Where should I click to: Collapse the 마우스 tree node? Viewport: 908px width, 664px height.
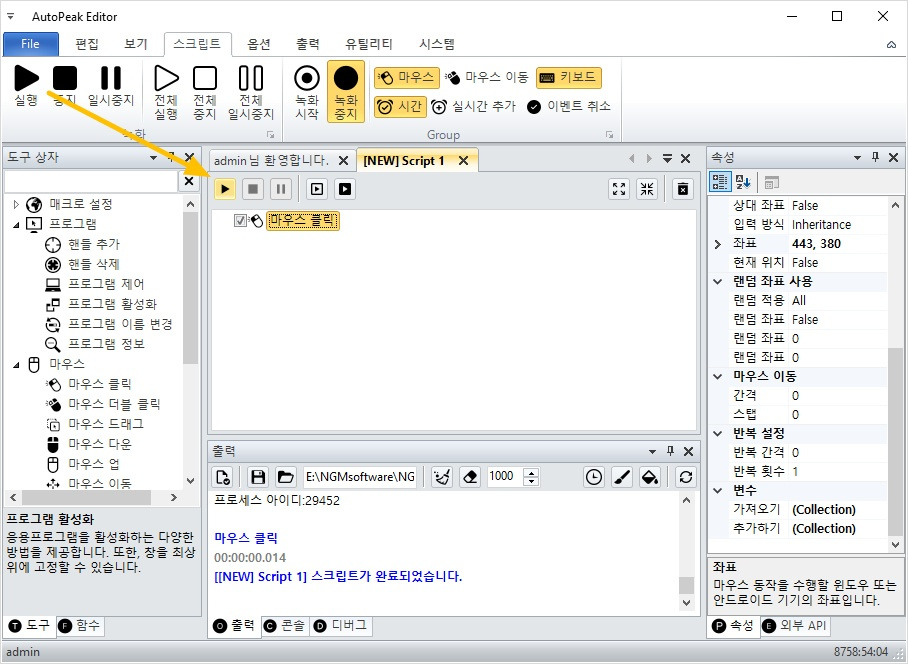[x=16, y=364]
